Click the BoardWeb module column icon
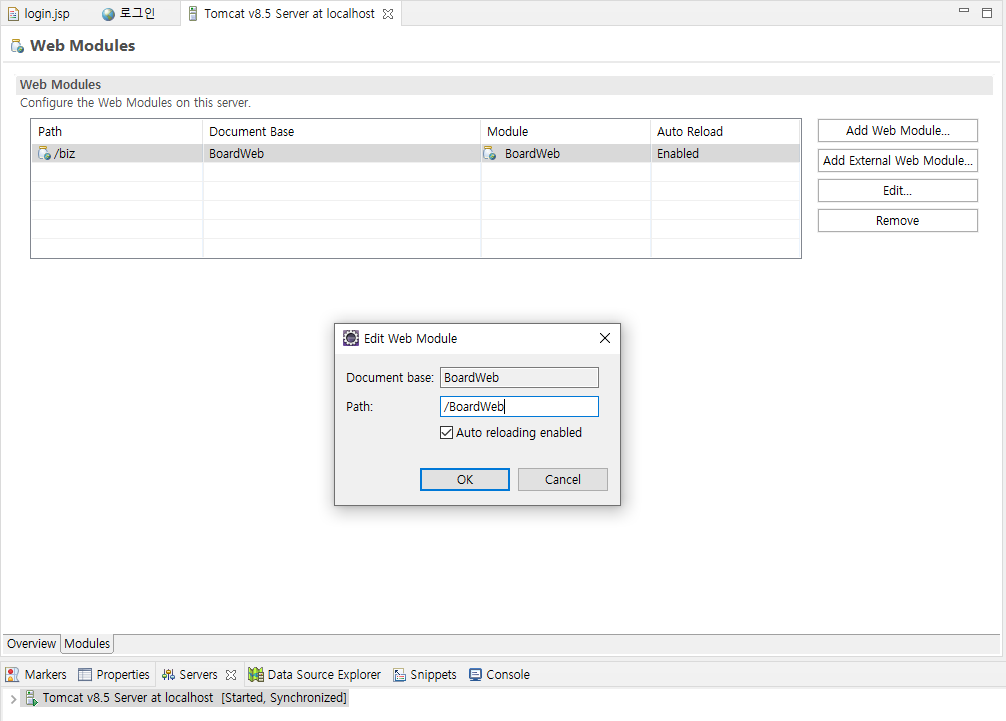Viewport: 1006px width, 721px height. pos(490,153)
